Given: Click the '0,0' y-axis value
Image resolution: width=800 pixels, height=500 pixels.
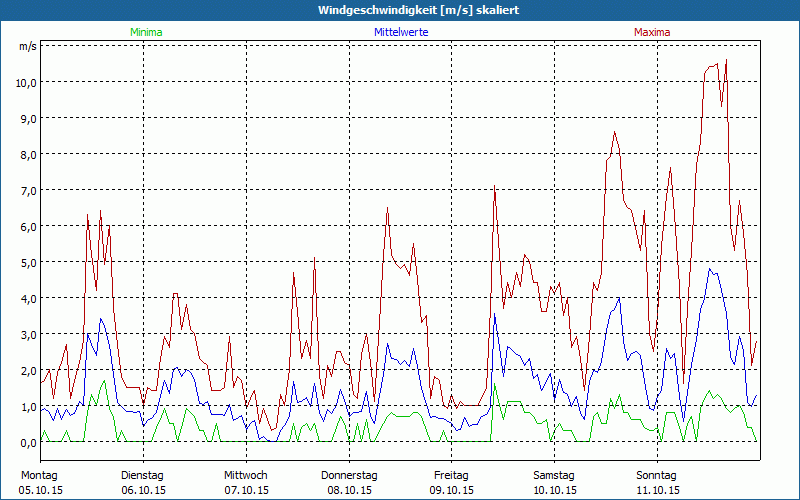Looking at the screenshot, I should coord(29,443).
